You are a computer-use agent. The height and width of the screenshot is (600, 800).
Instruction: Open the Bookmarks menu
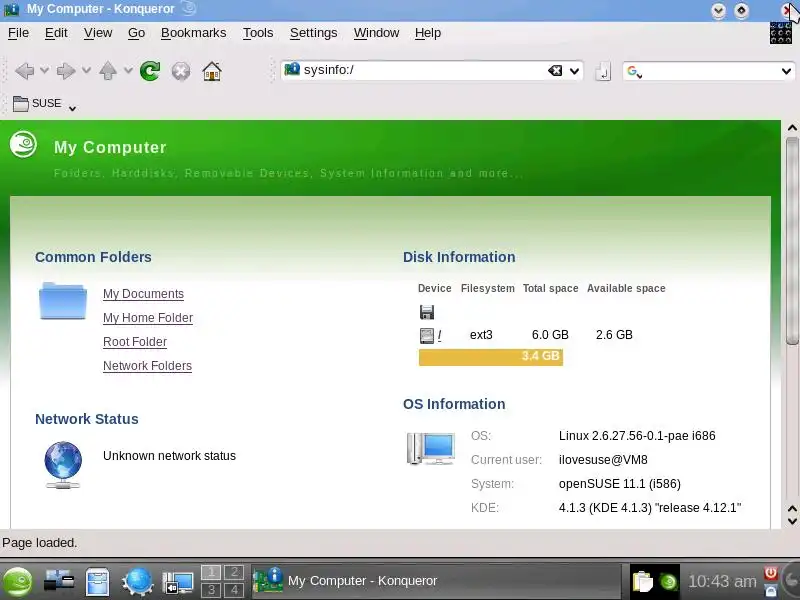click(x=193, y=33)
